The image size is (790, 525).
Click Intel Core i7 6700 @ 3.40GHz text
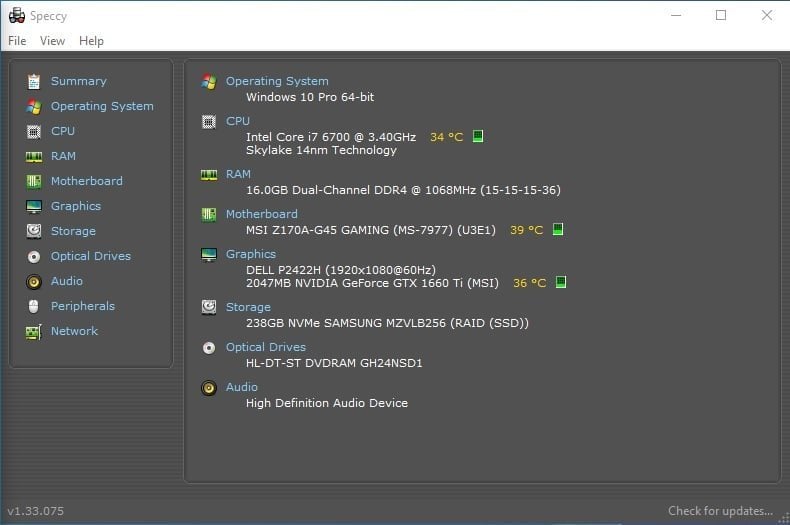click(x=331, y=137)
